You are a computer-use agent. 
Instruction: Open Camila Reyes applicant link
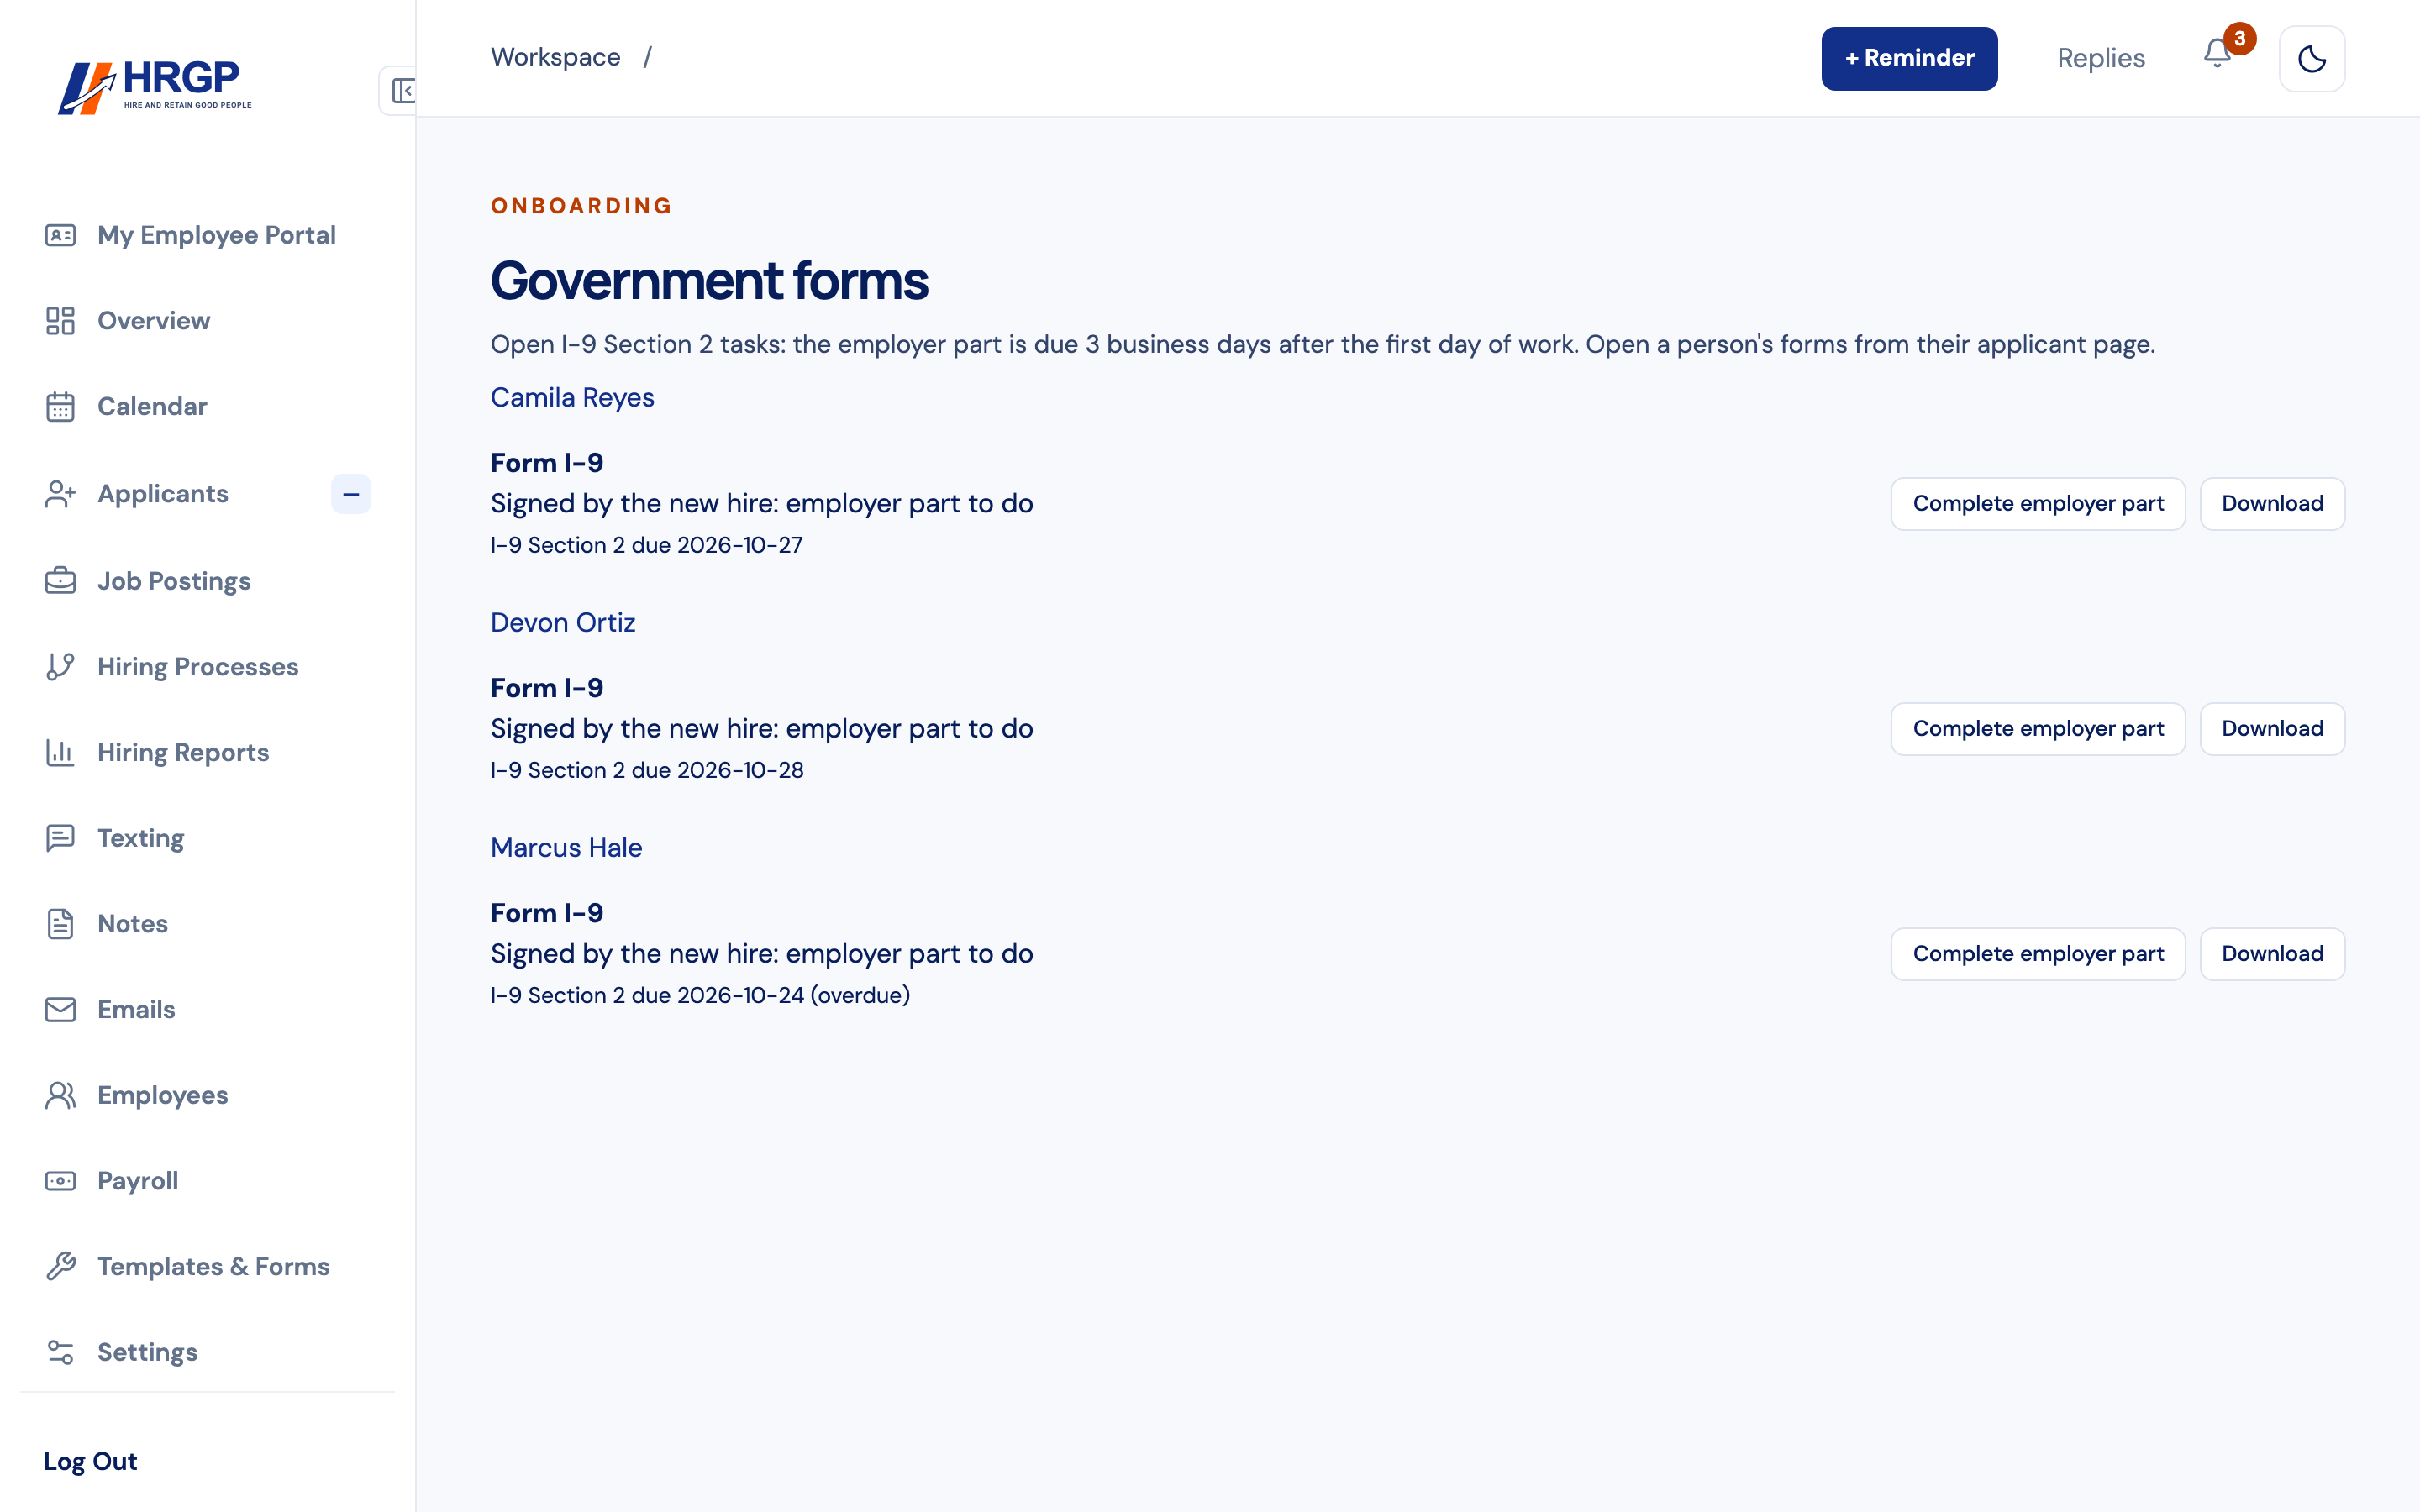coord(572,398)
